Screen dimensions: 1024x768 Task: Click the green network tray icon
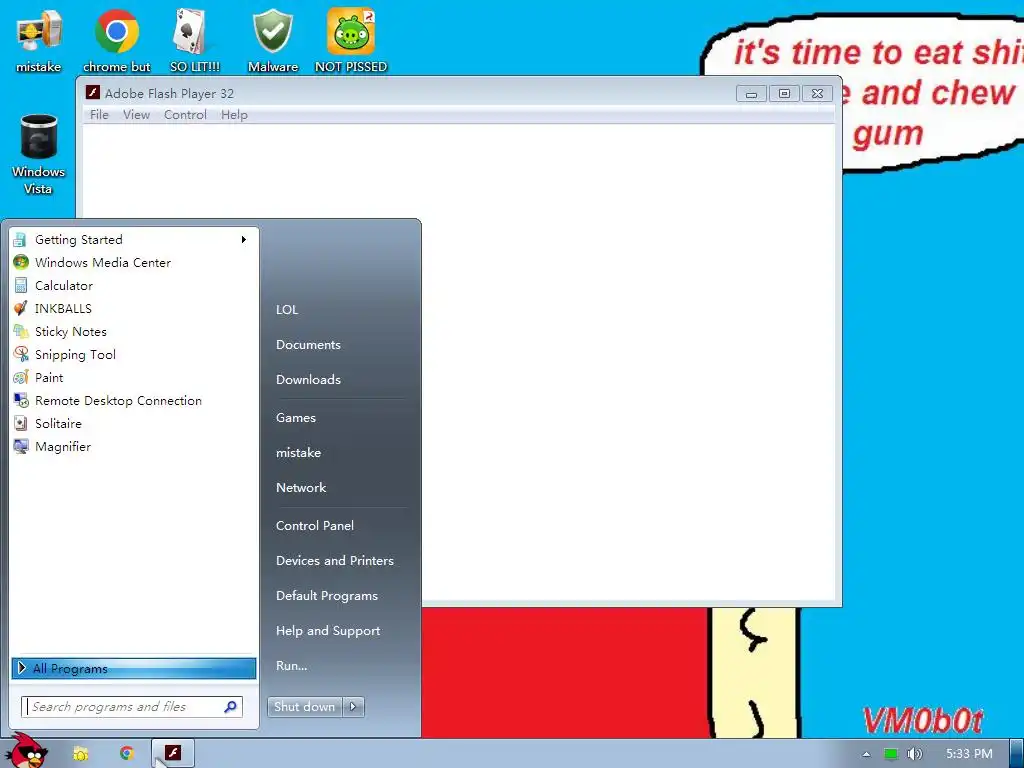click(x=891, y=754)
